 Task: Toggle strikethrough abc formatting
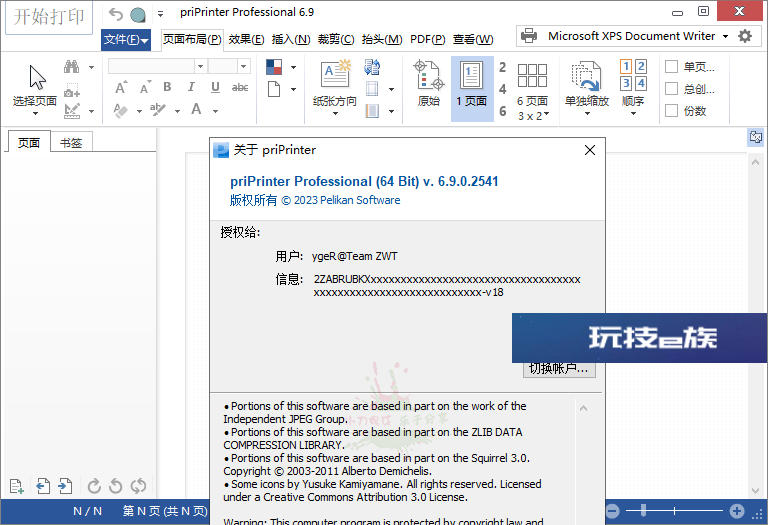tap(240, 87)
